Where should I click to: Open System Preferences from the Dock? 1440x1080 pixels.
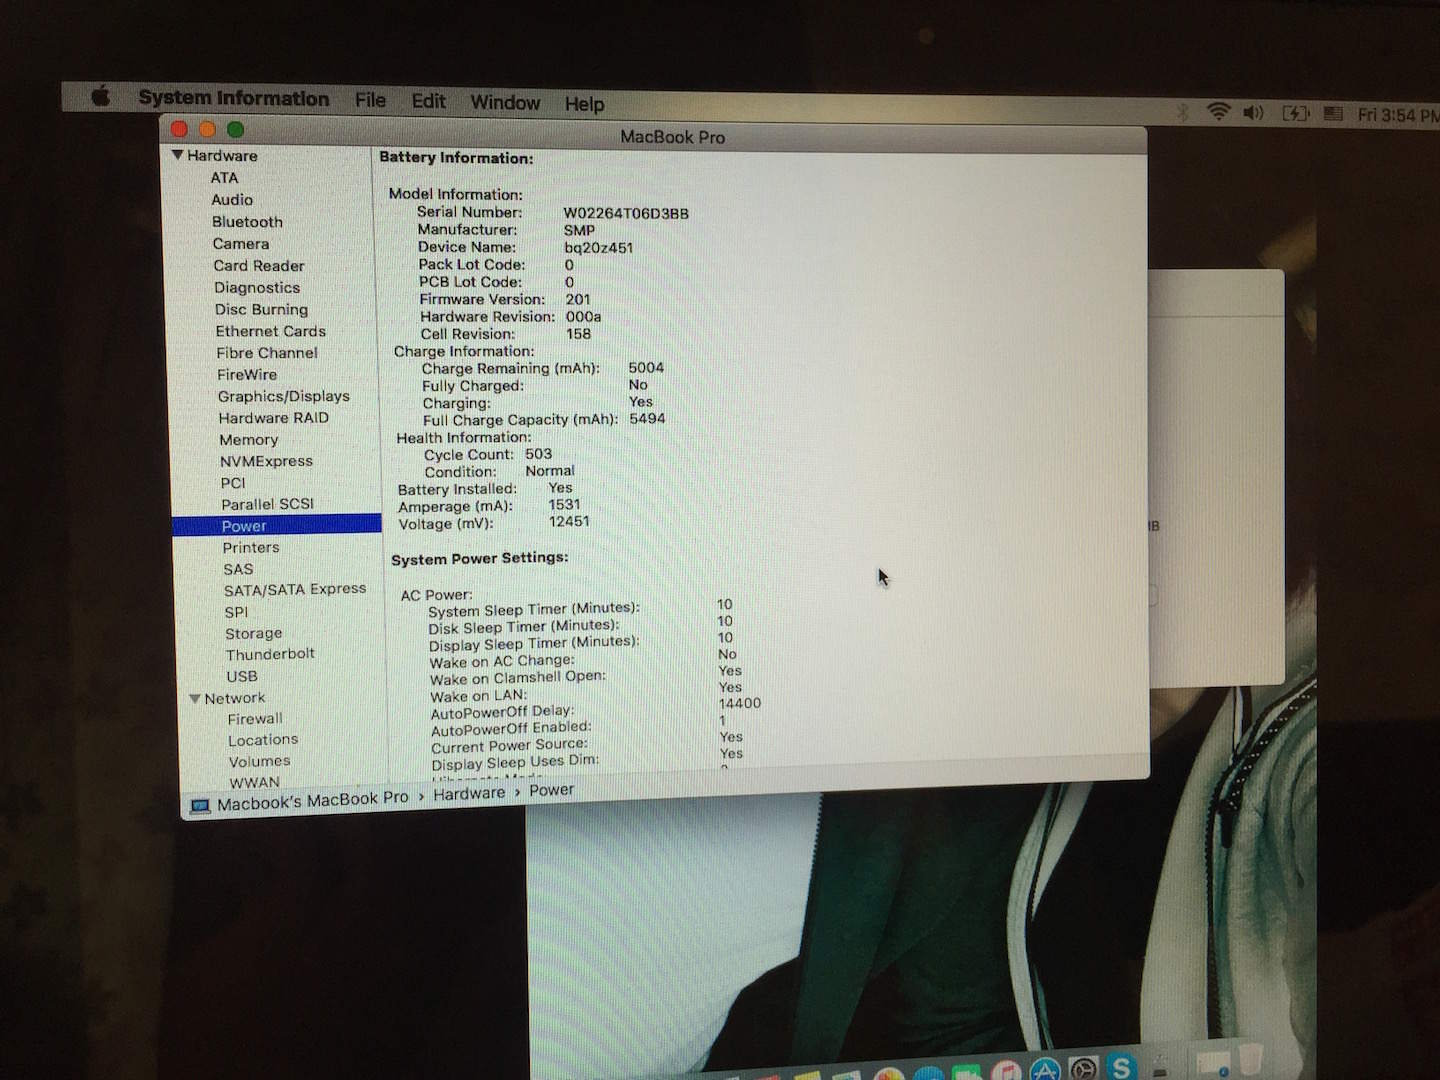pyautogui.click(x=1083, y=1069)
